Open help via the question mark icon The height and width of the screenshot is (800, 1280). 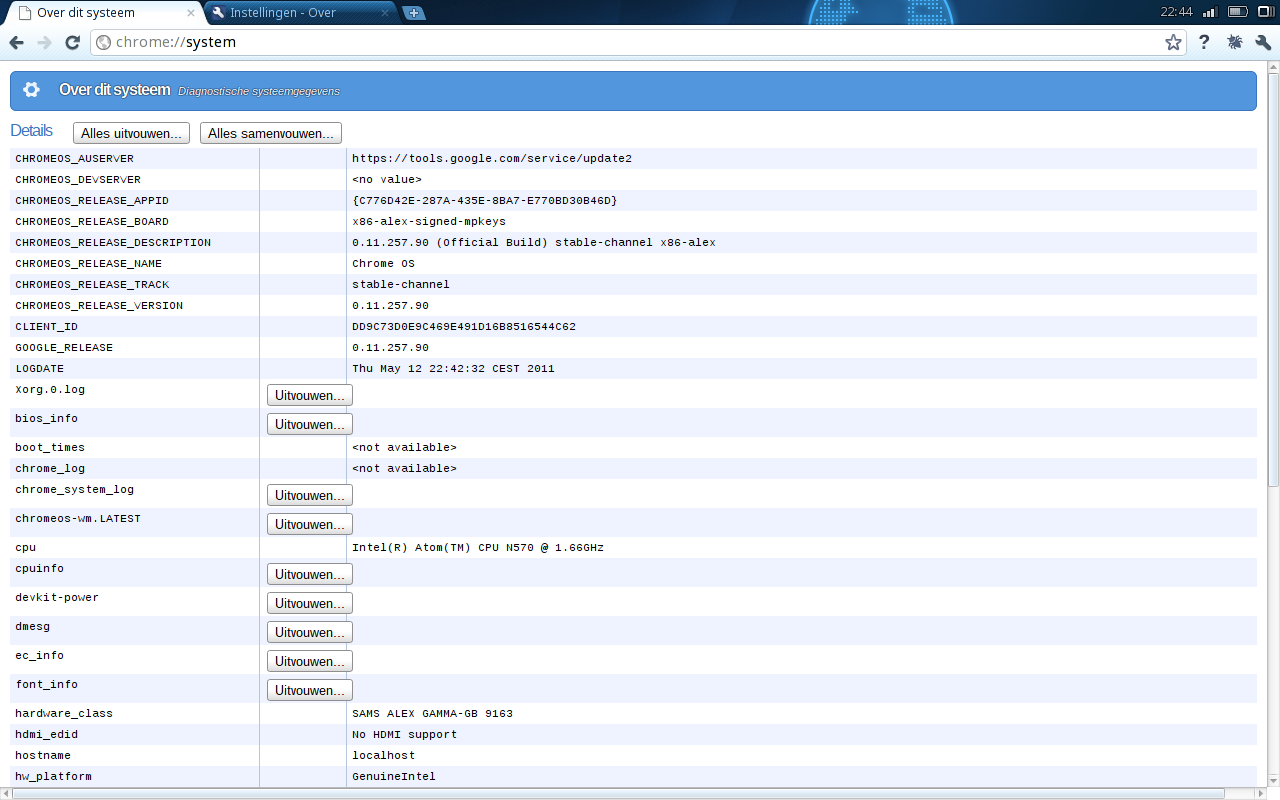coord(1204,43)
